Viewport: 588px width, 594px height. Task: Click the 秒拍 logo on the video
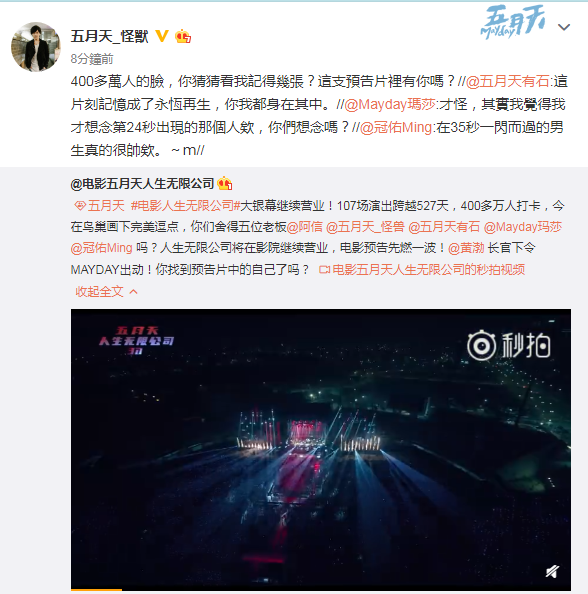[509, 345]
